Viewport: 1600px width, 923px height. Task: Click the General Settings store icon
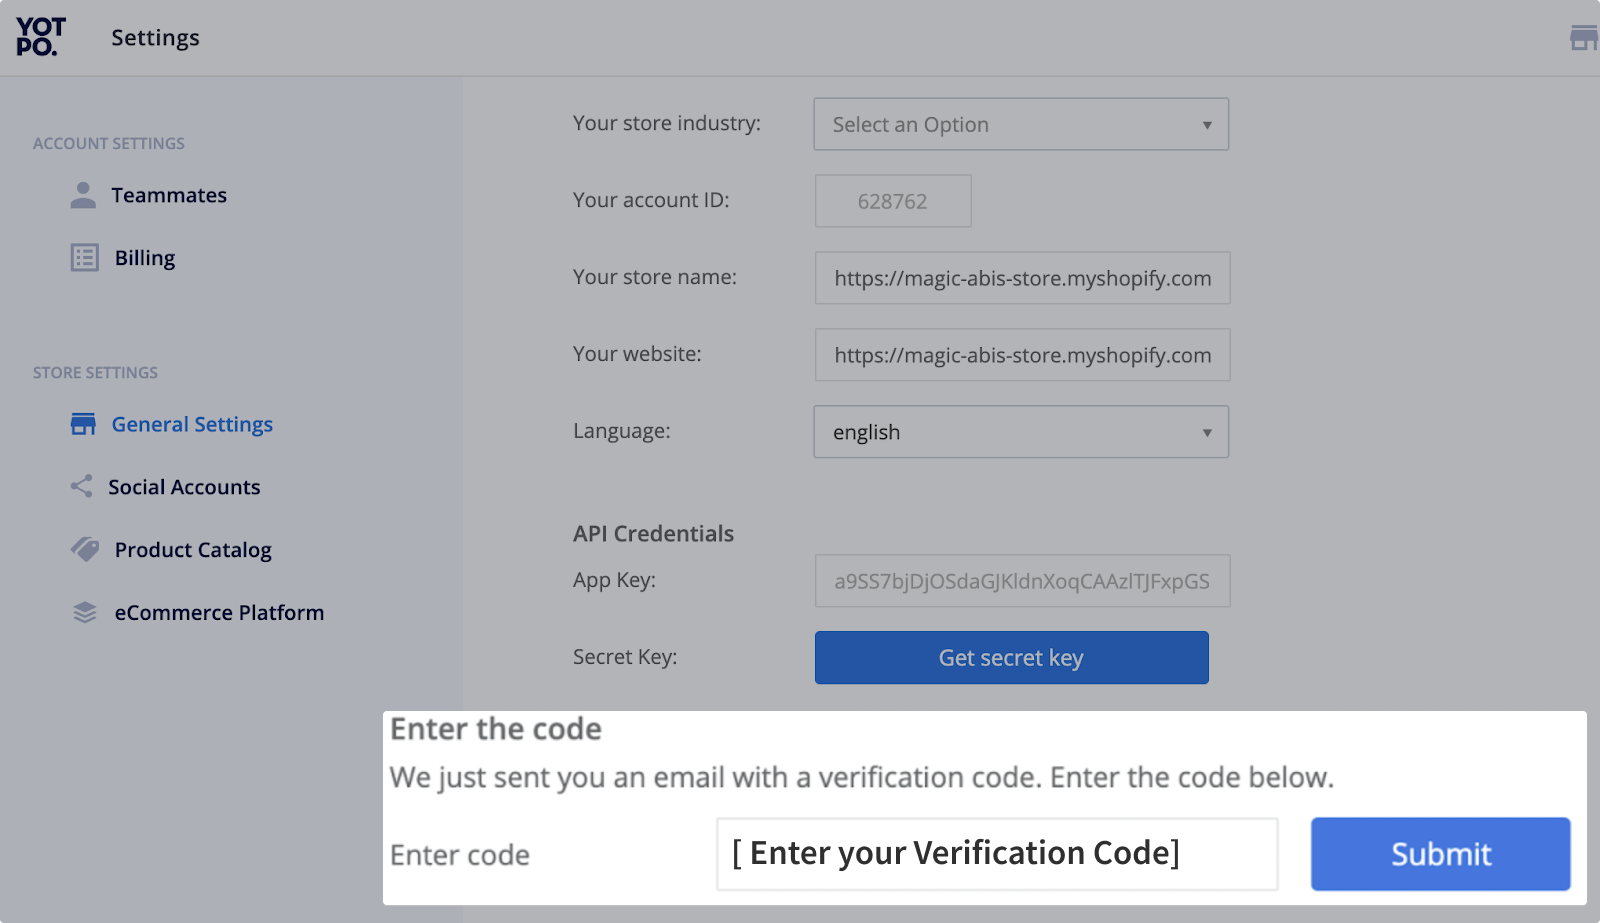pyautogui.click(x=83, y=424)
